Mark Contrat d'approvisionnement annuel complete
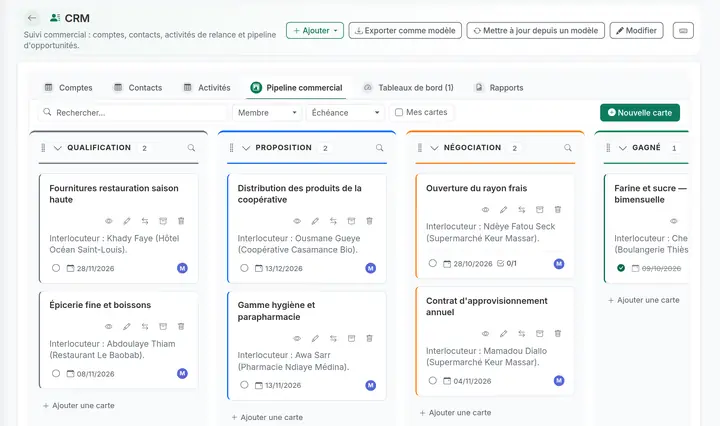720x426 pixels. [x=433, y=381]
